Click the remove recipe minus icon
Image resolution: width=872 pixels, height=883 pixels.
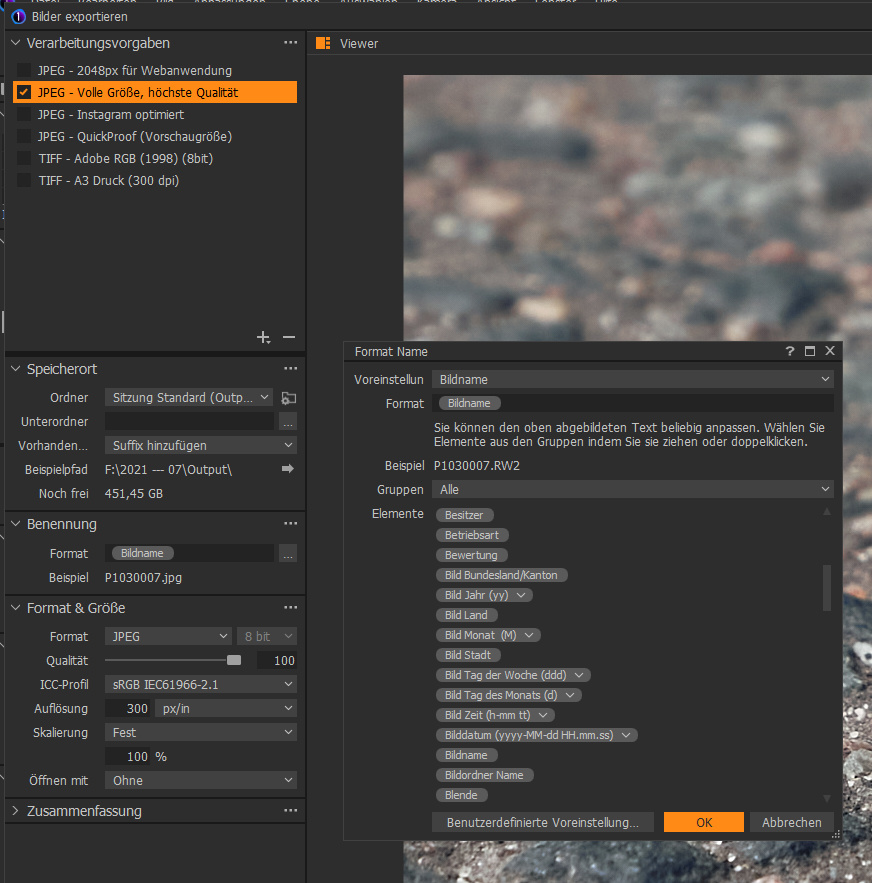pos(289,338)
